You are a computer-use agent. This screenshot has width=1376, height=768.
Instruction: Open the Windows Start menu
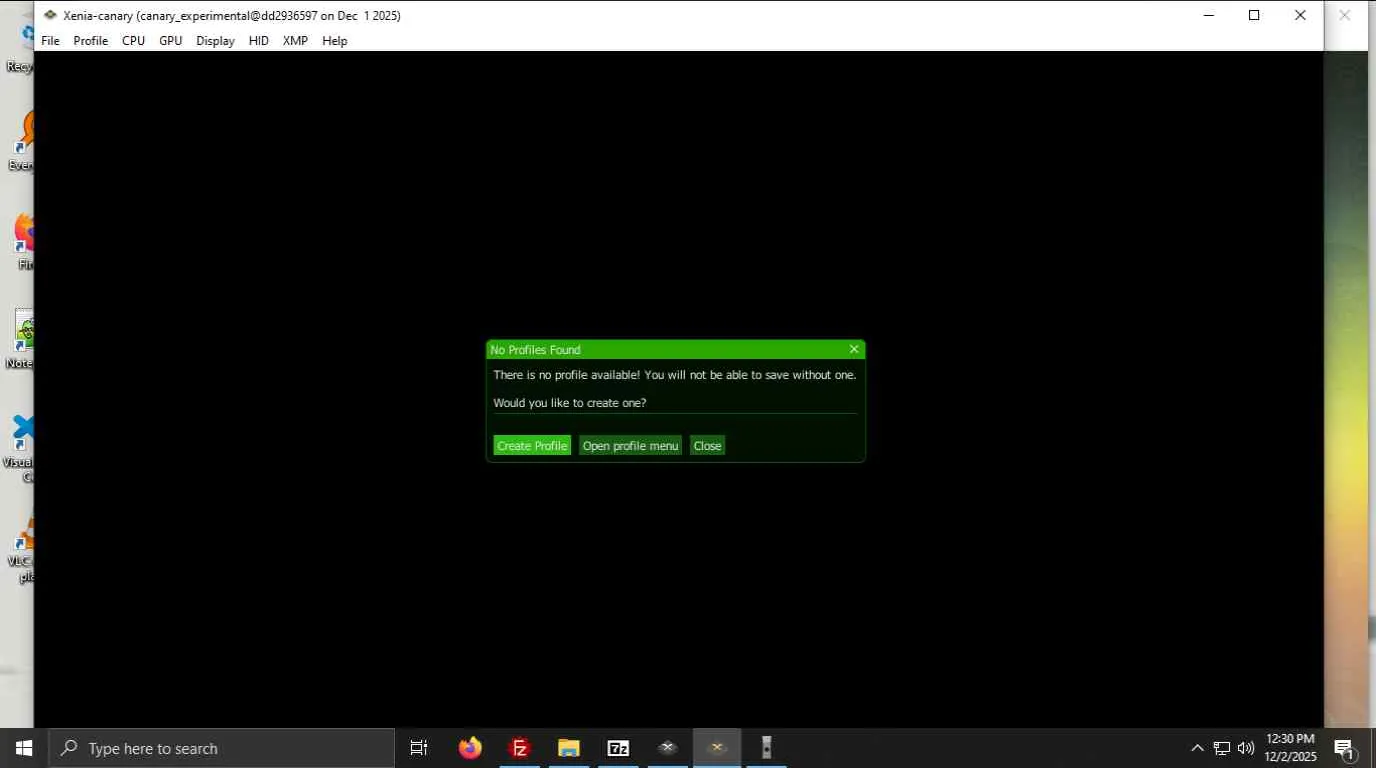click(24, 748)
